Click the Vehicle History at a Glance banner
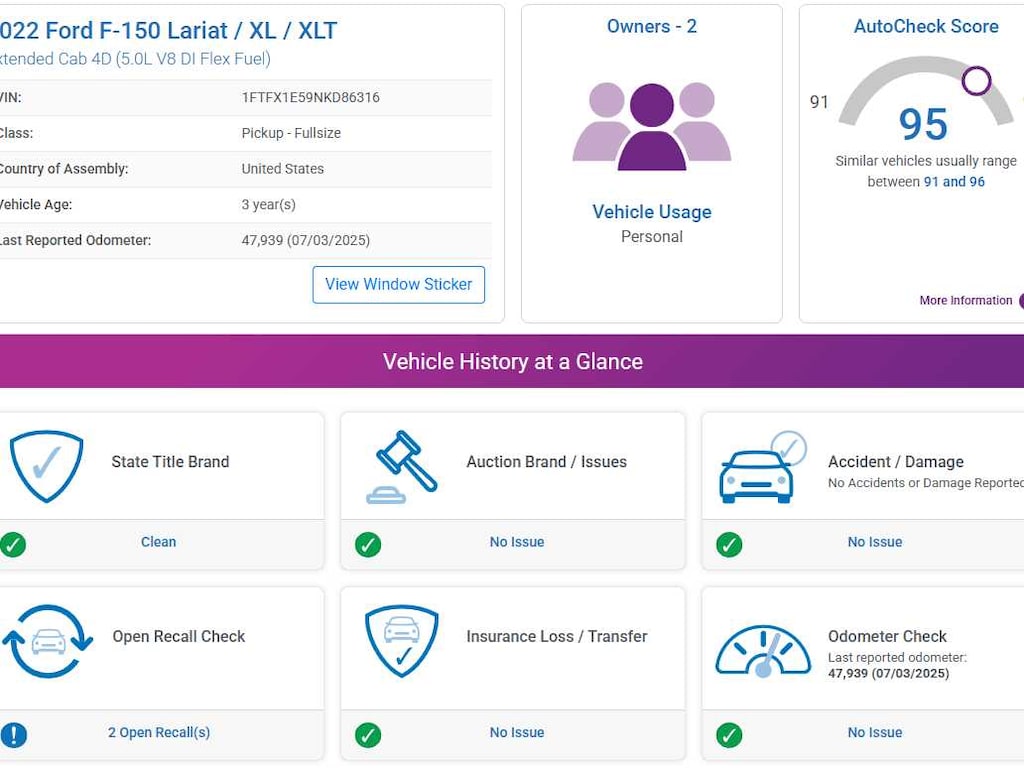The height and width of the screenshot is (768, 1024). tap(512, 361)
